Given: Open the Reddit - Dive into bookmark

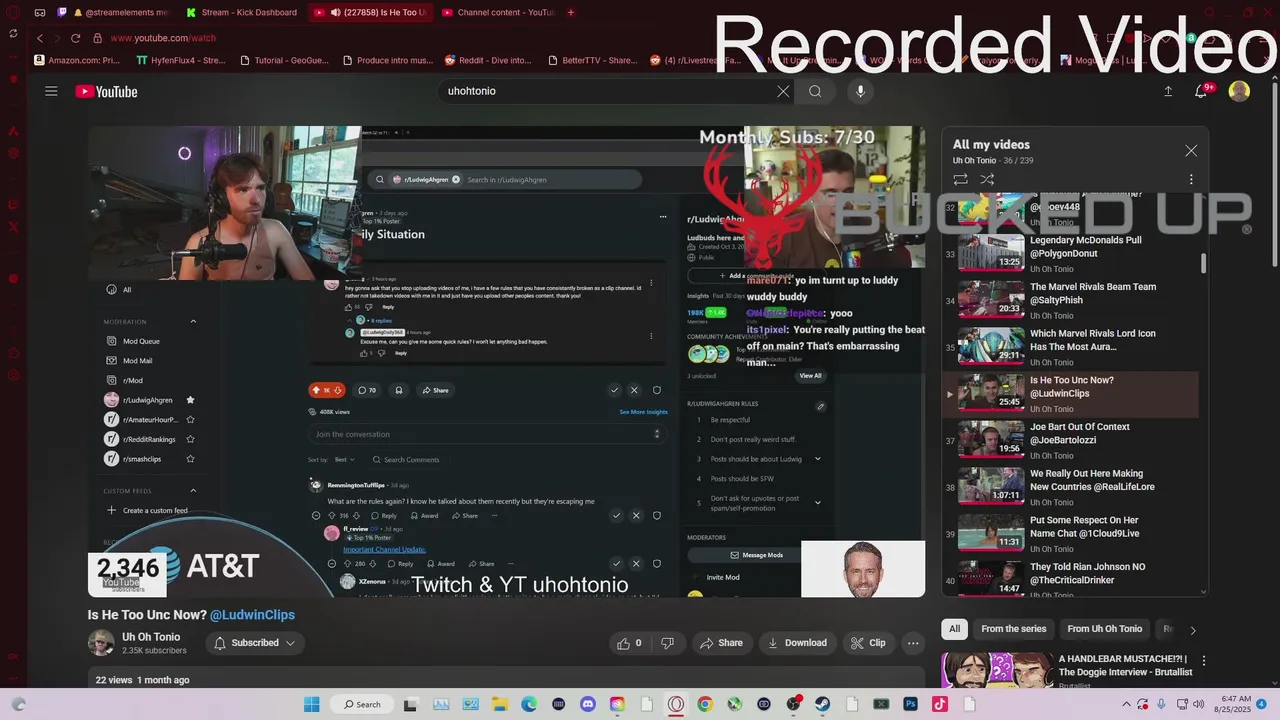Looking at the screenshot, I should (488, 60).
